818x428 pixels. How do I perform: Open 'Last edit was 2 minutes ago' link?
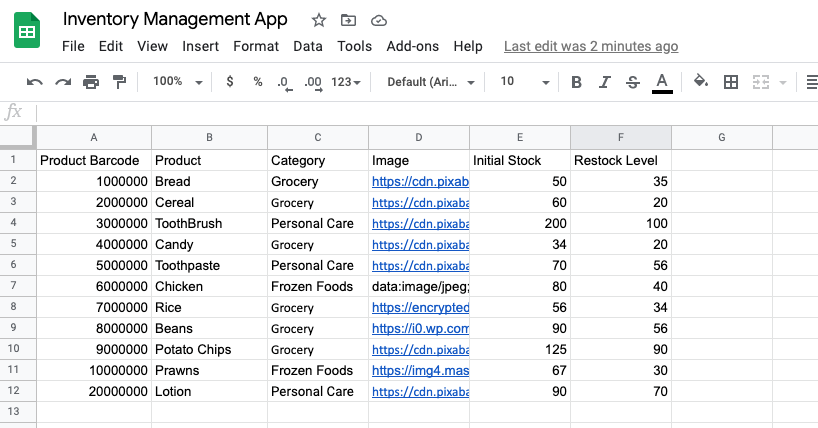pyautogui.click(x=591, y=46)
